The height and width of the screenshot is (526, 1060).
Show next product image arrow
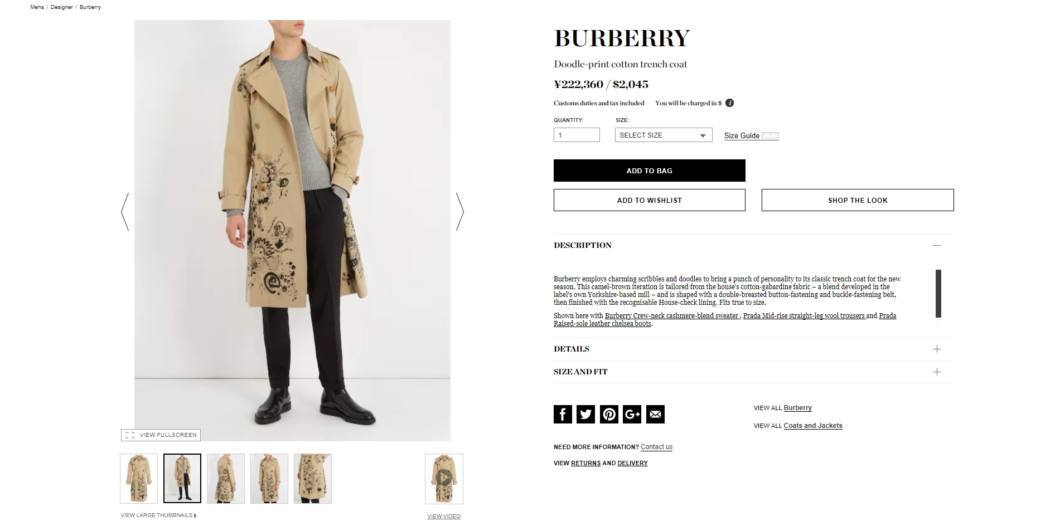[460, 212]
